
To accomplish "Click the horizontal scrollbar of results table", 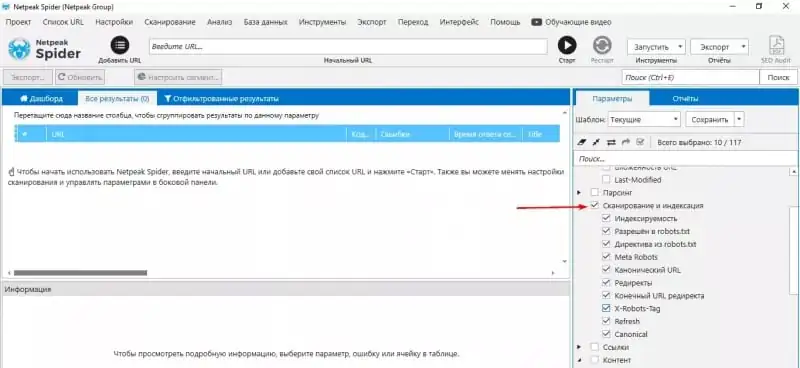I will tap(81, 273).
